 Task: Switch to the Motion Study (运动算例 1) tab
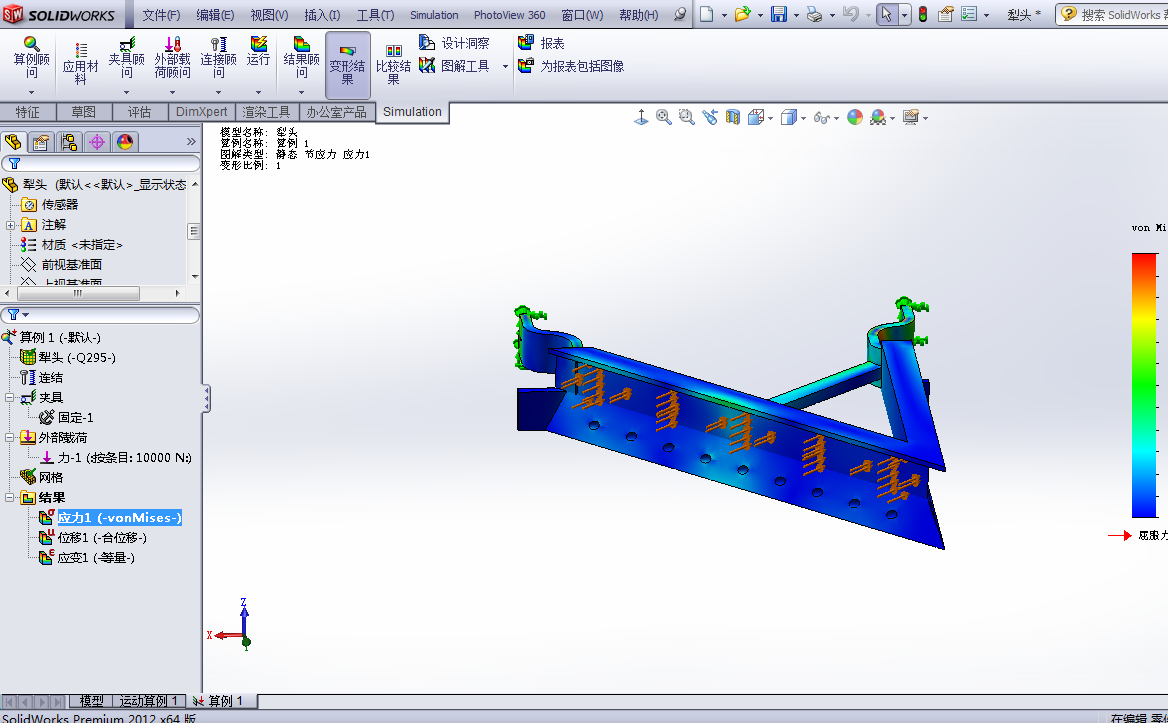point(148,701)
